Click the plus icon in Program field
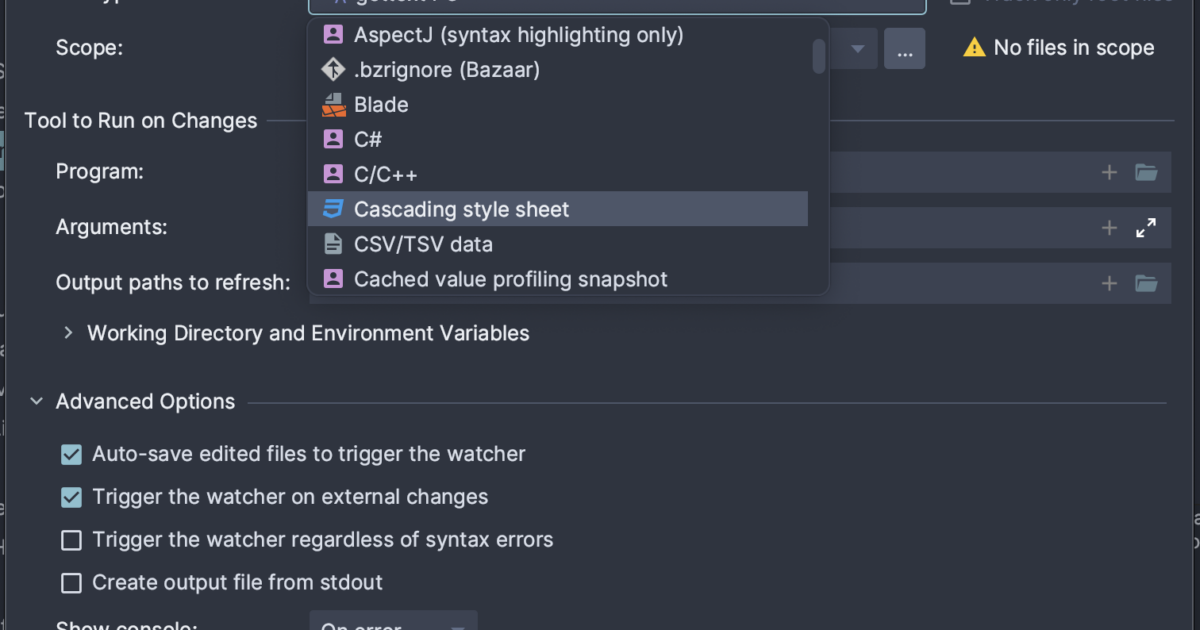This screenshot has width=1200, height=630. click(1109, 173)
